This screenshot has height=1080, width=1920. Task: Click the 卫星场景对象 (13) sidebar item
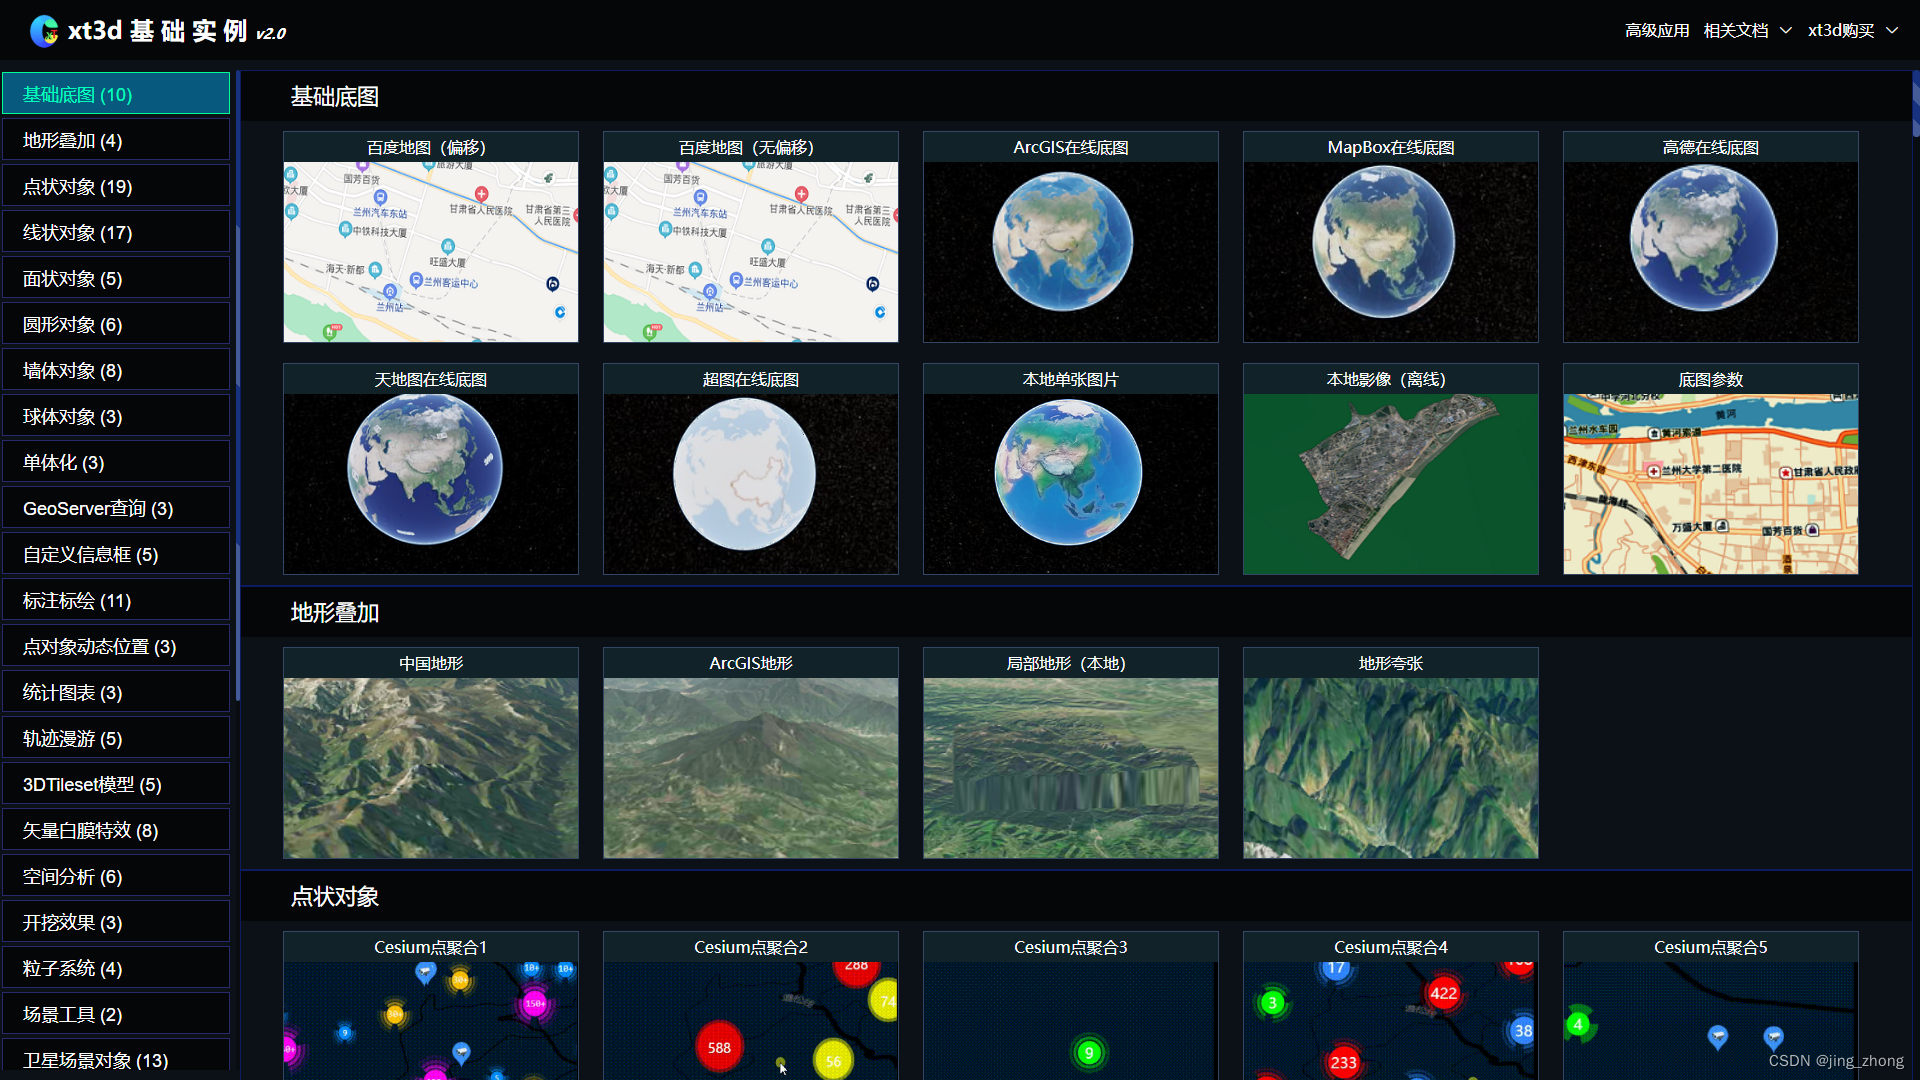116,1058
